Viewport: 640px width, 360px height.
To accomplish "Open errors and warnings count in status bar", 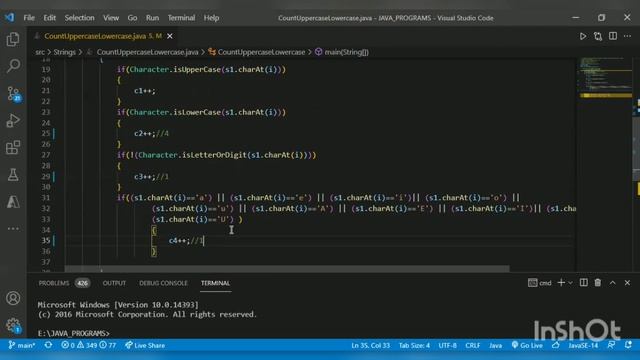I will [89, 345].
